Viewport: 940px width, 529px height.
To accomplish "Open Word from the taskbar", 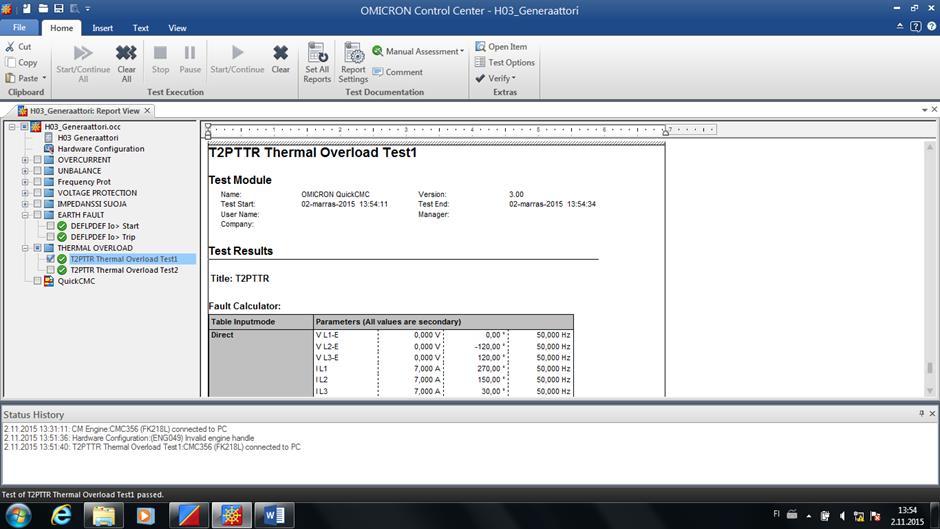I will [274, 515].
